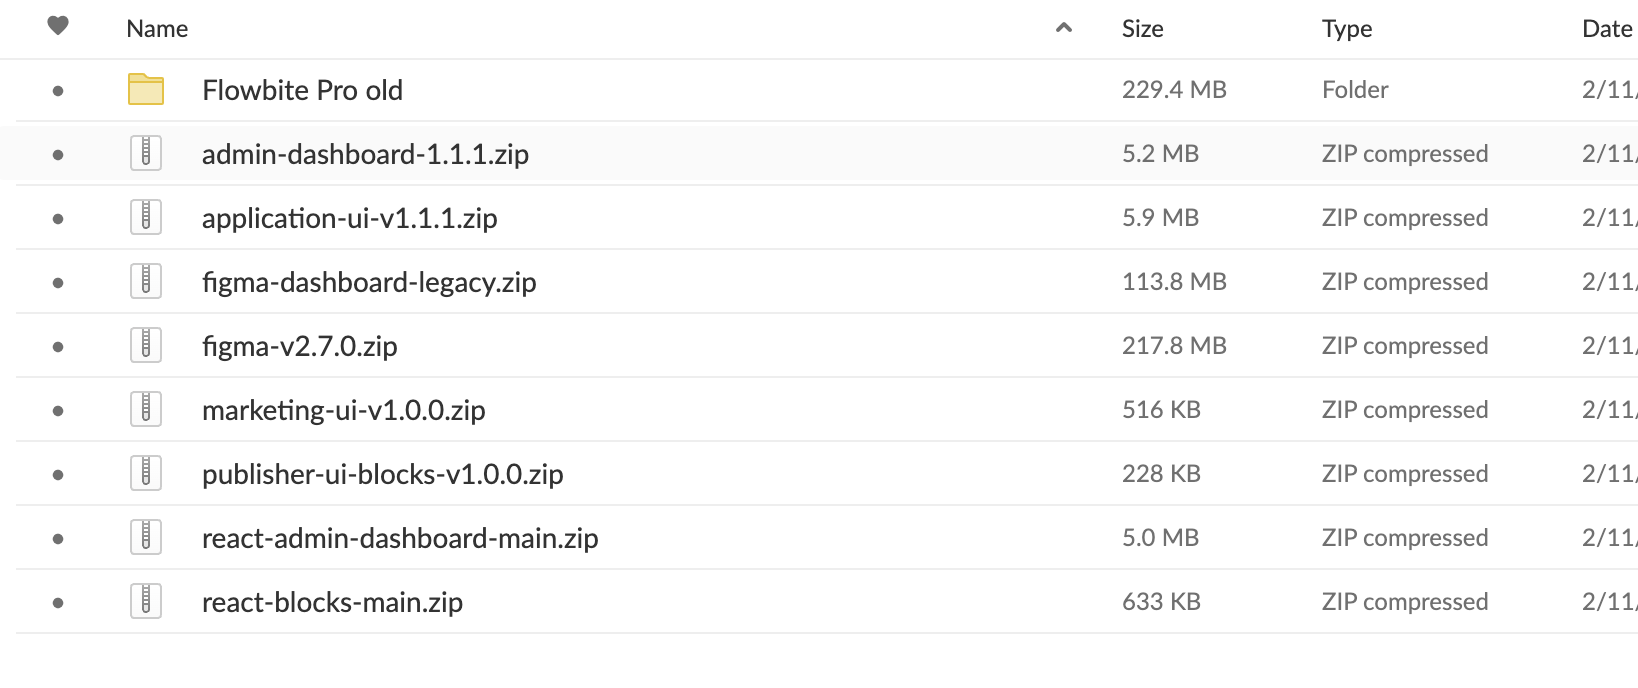Select the marketing-ui-v1.0.0.zip 516 KB size cell
This screenshot has height=688, width=1638.
(x=1161, y=409)
